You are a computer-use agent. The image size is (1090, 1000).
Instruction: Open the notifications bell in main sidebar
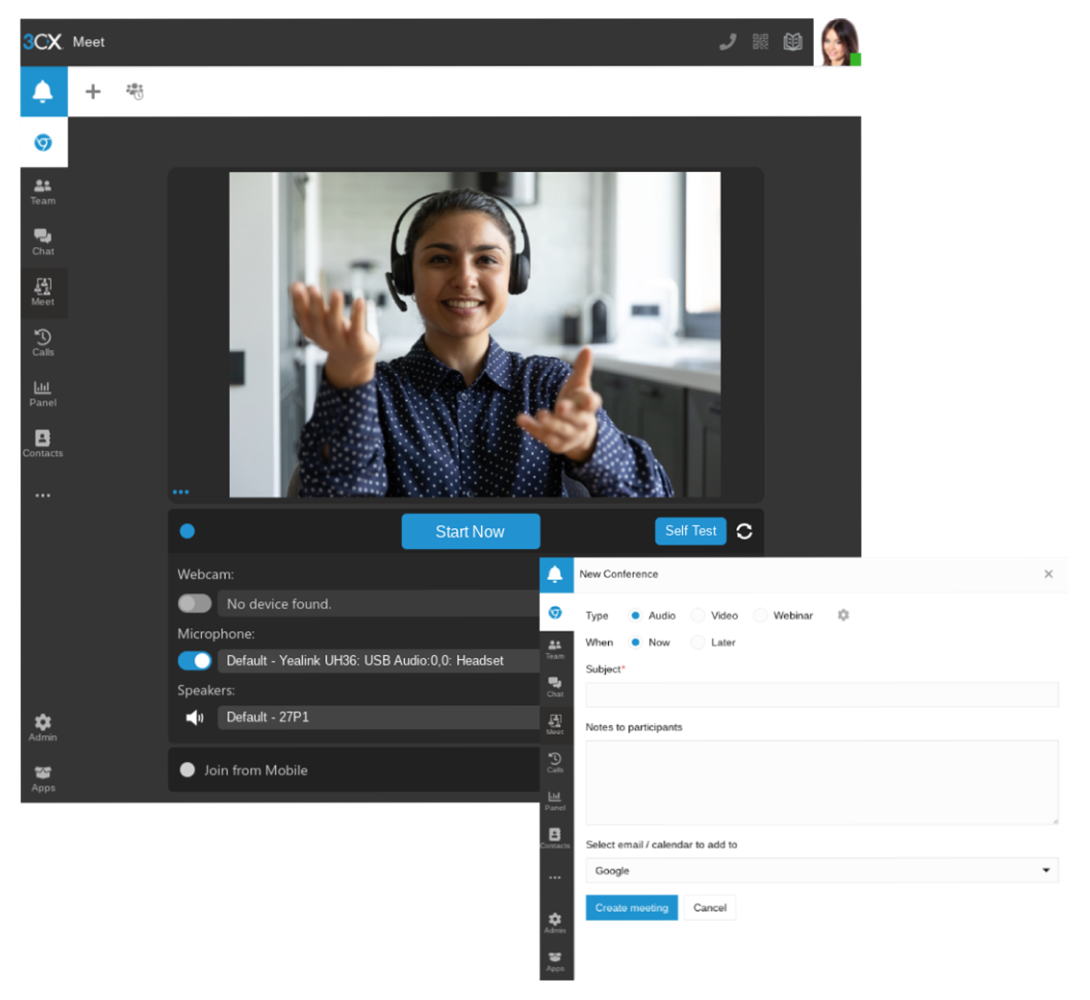click(x=43, y=91)
